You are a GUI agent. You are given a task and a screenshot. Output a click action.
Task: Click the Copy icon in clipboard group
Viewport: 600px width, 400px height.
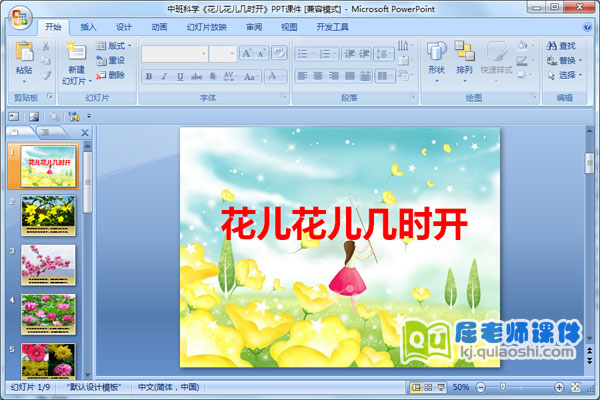pos(46,60)
